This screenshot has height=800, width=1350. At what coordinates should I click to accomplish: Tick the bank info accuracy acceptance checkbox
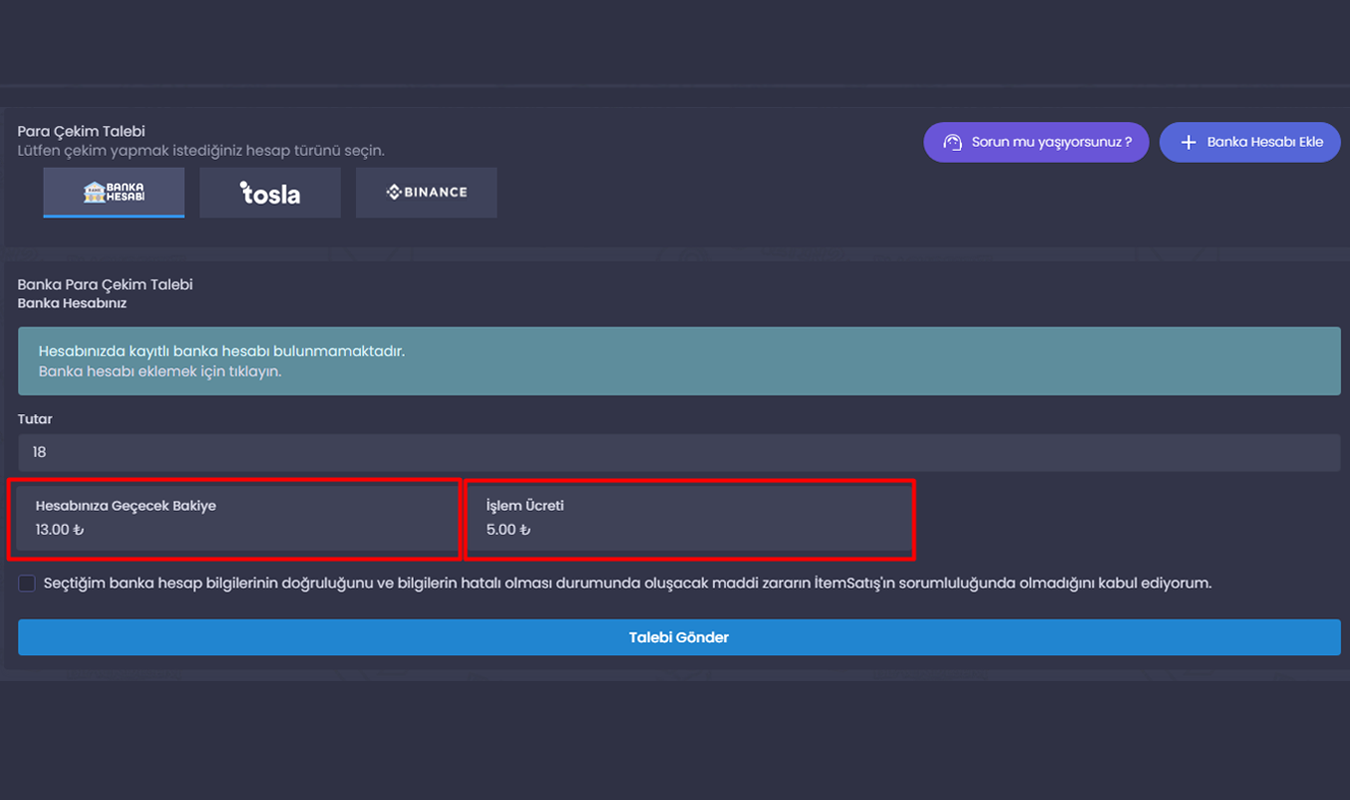pos(27,583)
